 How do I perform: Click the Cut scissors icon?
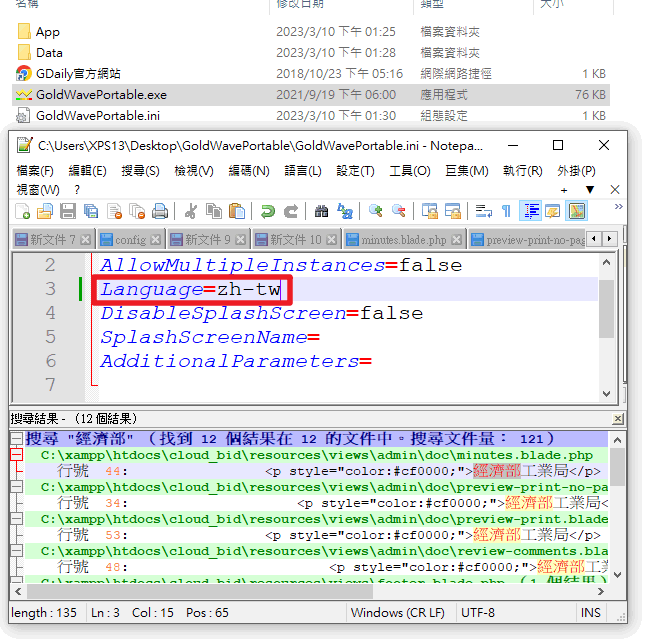(x=191, y=211)
